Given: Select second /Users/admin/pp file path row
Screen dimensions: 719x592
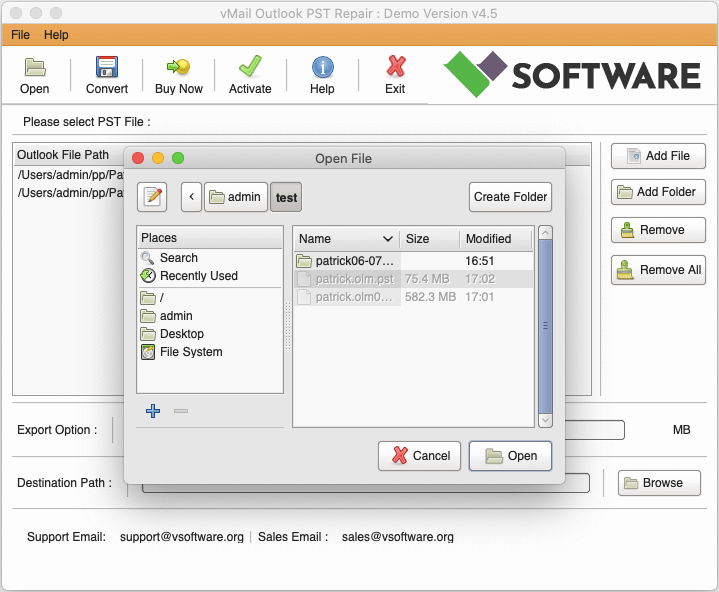Looking at the screenshot, I should pos(70,193).
